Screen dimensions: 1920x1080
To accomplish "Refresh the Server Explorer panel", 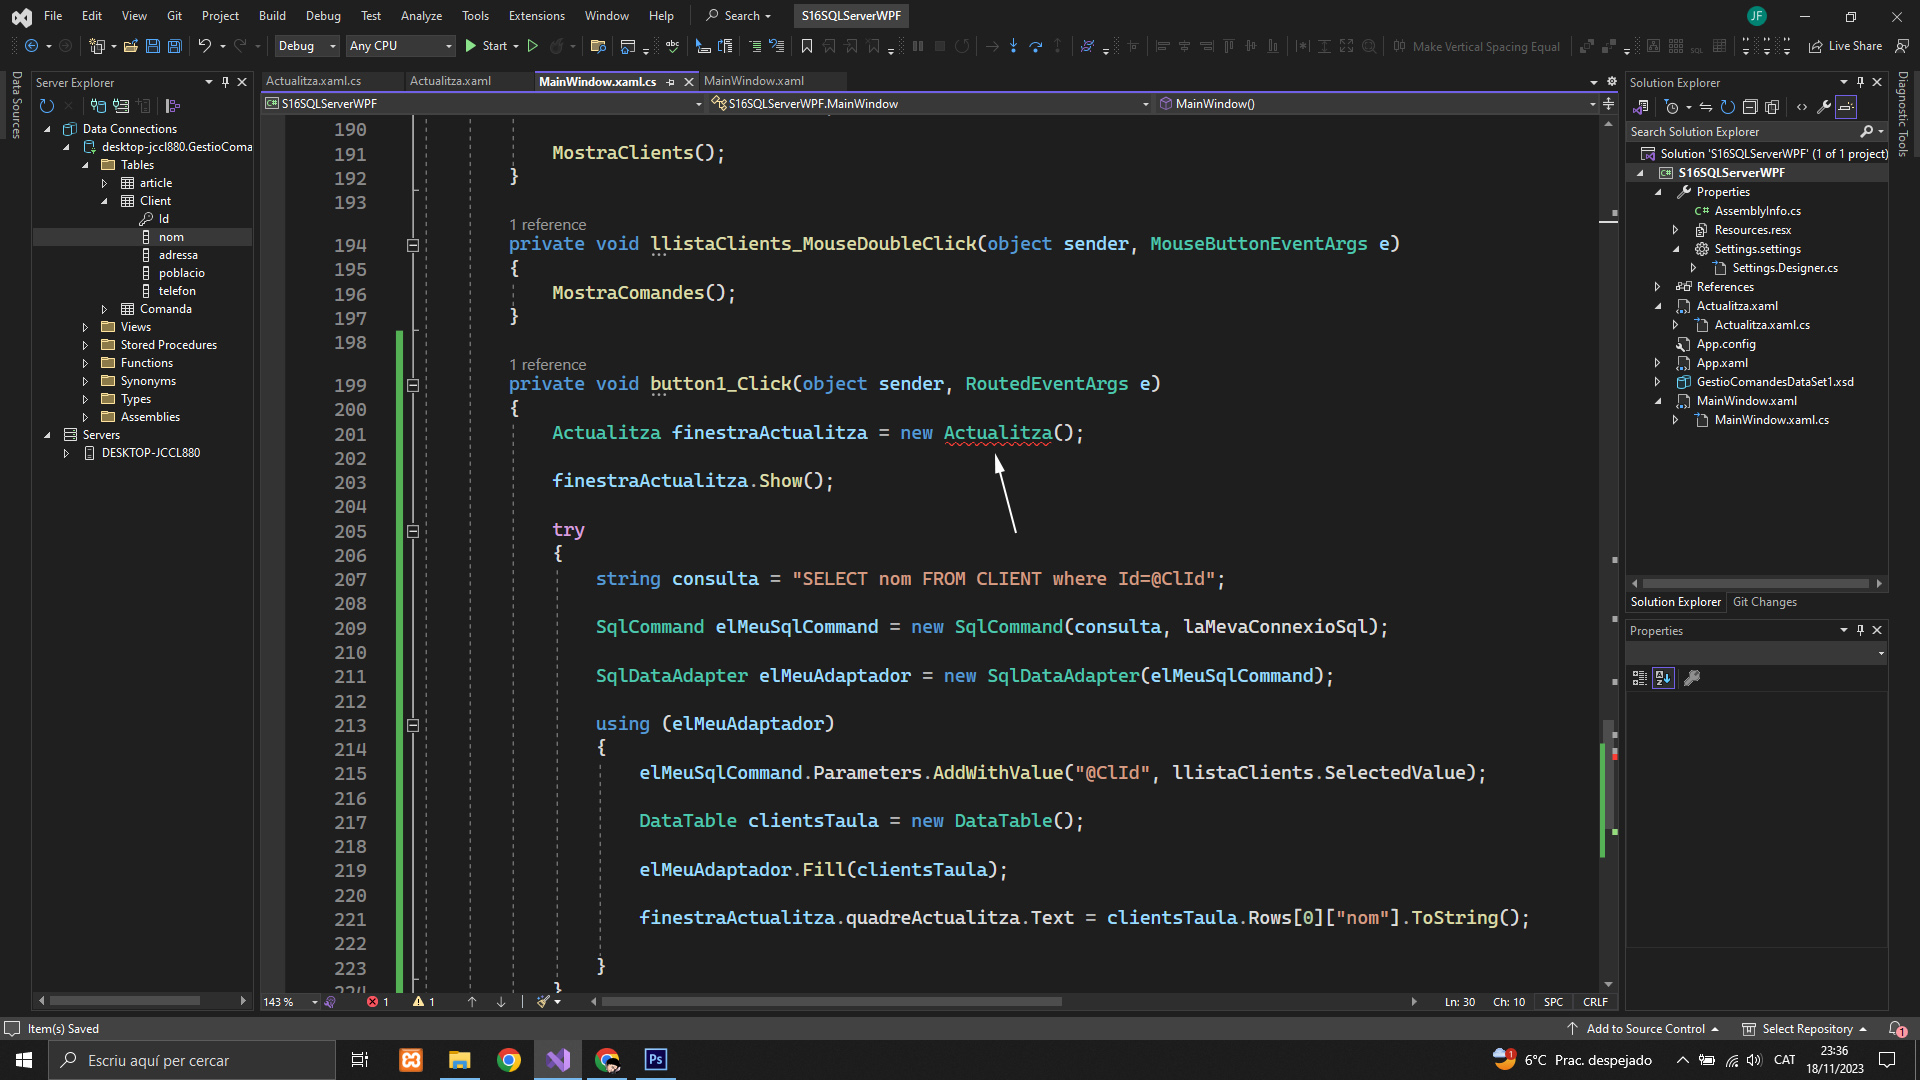I will click(x=46, y=106).
